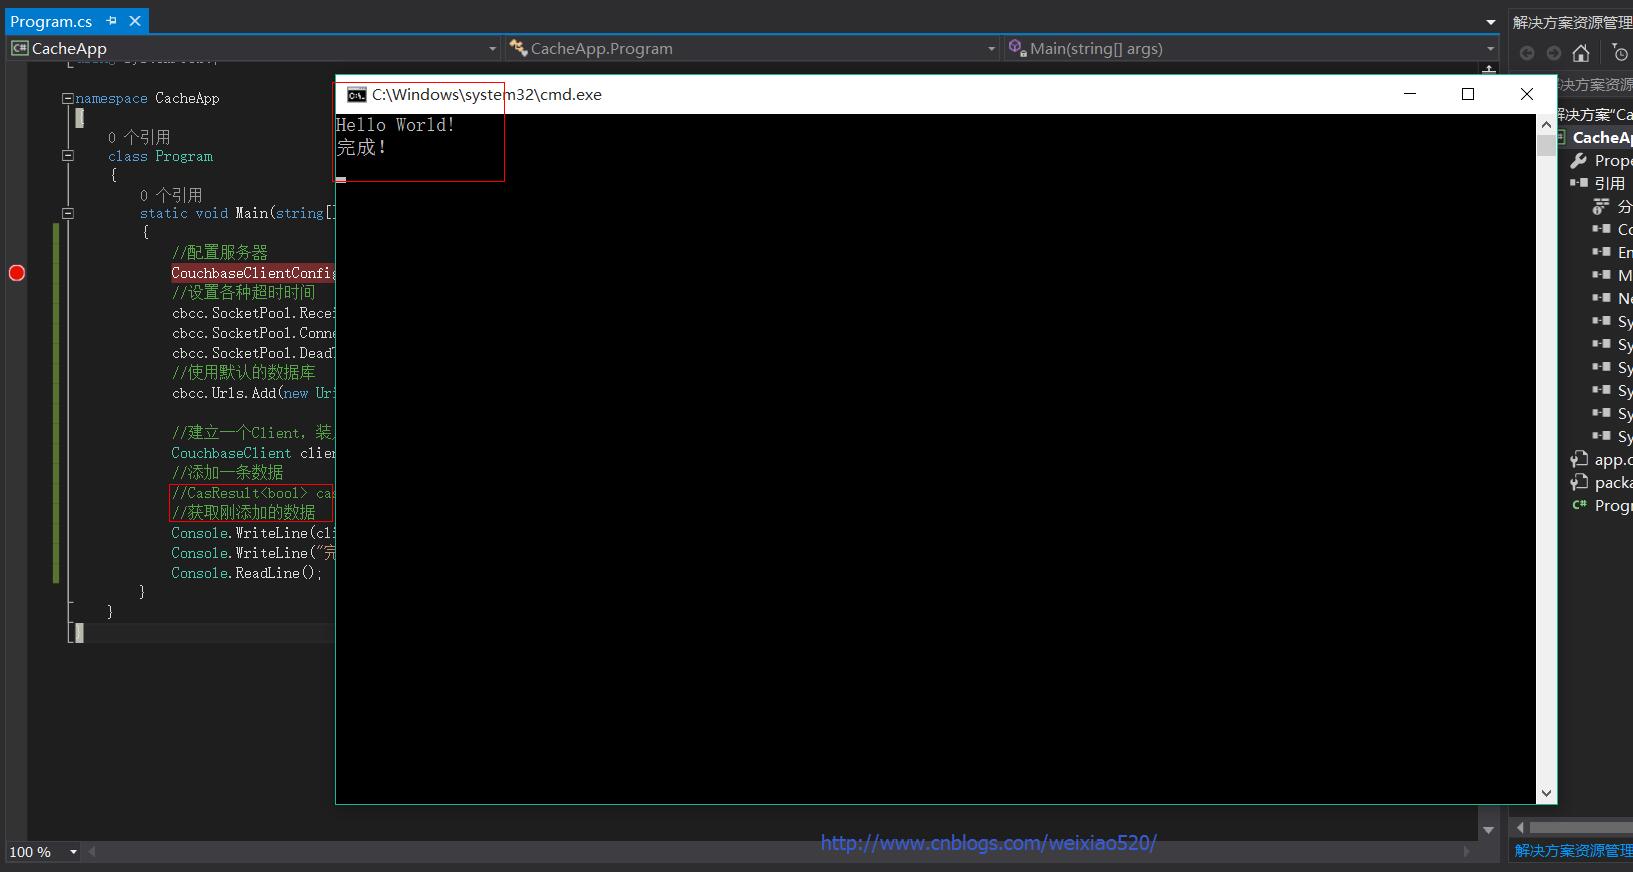
Task: Click the cmd.exe window icon
Action: tap(356, 95)
